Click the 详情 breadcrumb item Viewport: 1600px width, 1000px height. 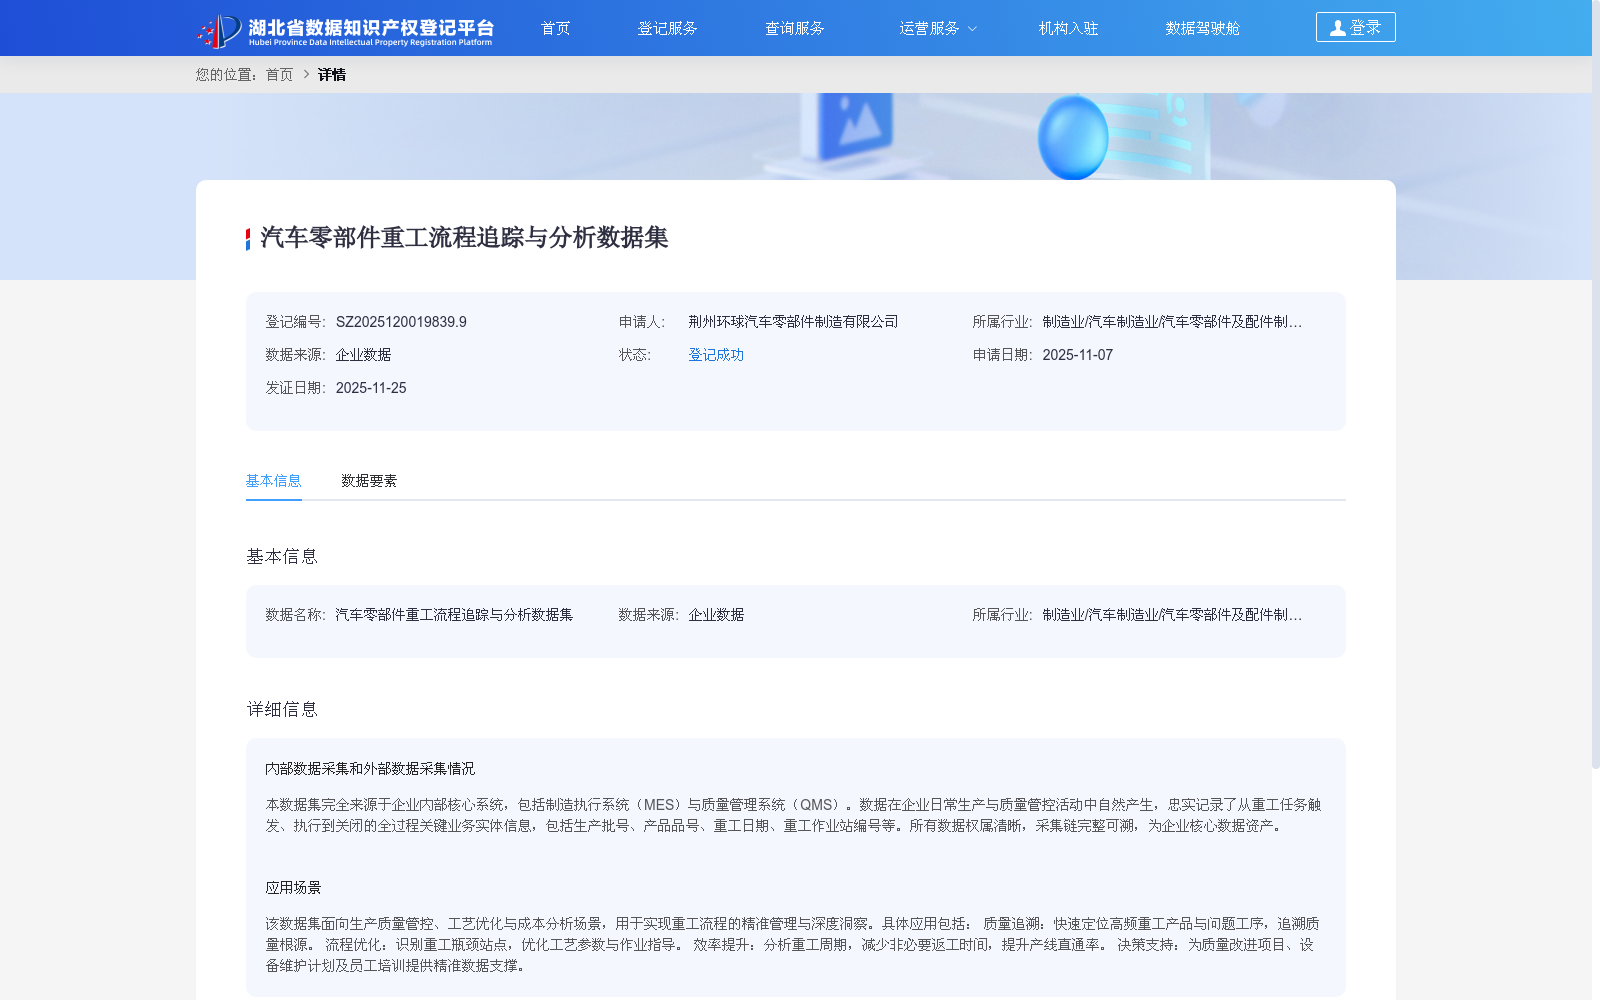pos(332,75)
